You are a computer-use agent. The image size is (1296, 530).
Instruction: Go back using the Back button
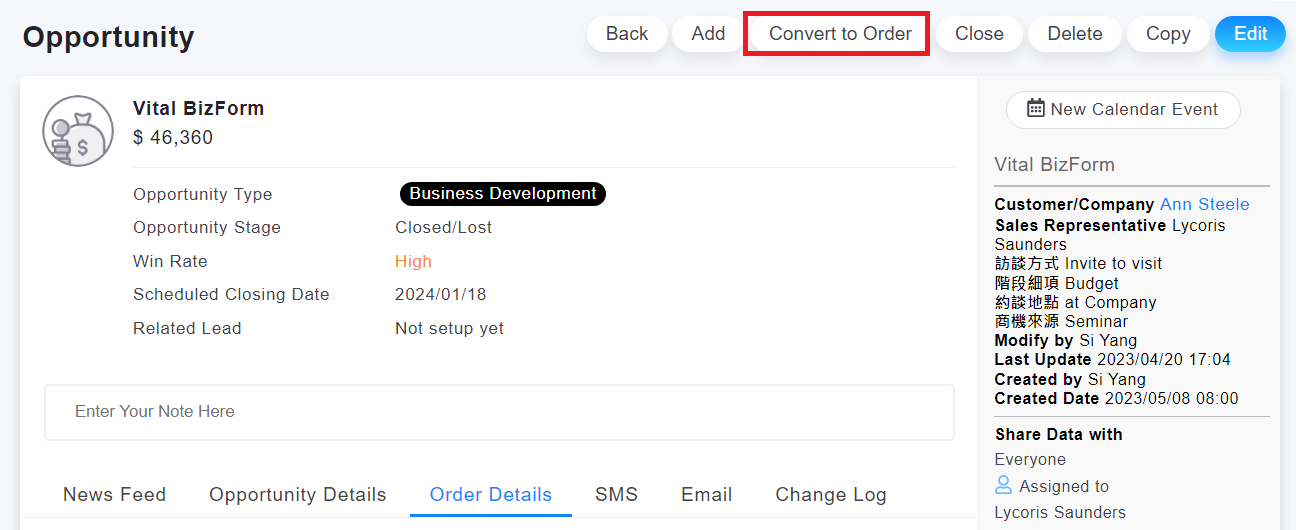coord(627,34)
